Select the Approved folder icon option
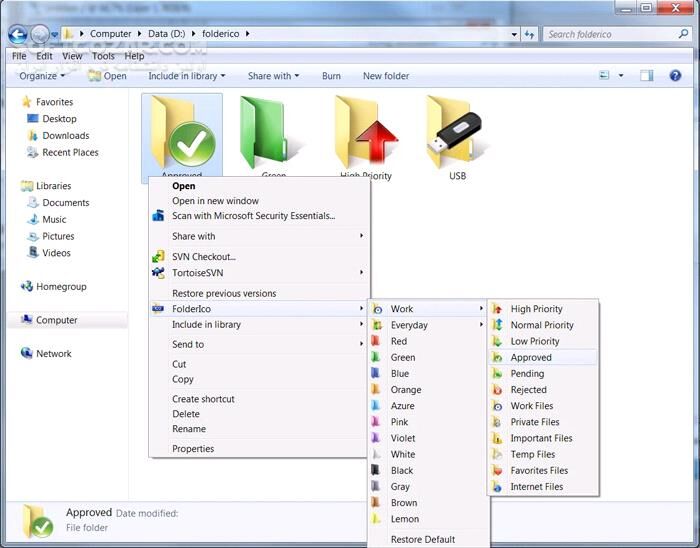 [x=531, y=357]
